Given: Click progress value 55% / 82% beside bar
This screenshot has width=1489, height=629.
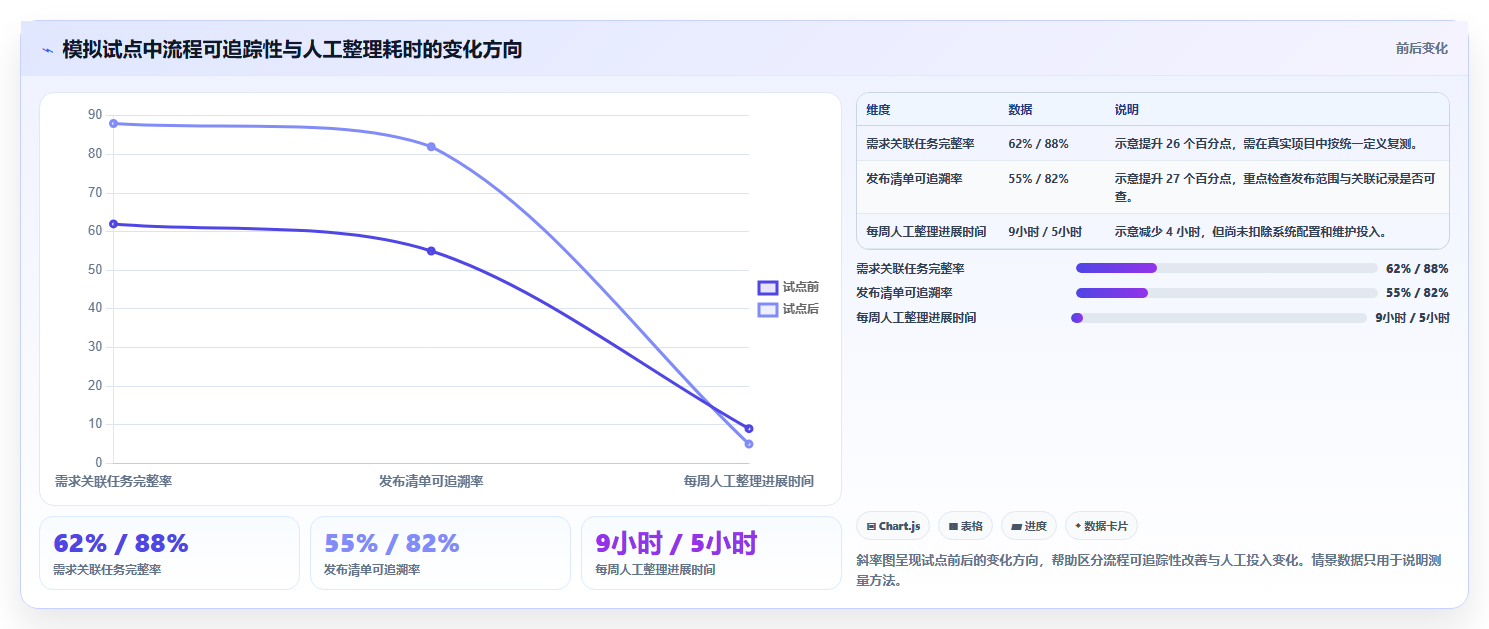Looking at the screenshot, I should [x=1417, y=293].
